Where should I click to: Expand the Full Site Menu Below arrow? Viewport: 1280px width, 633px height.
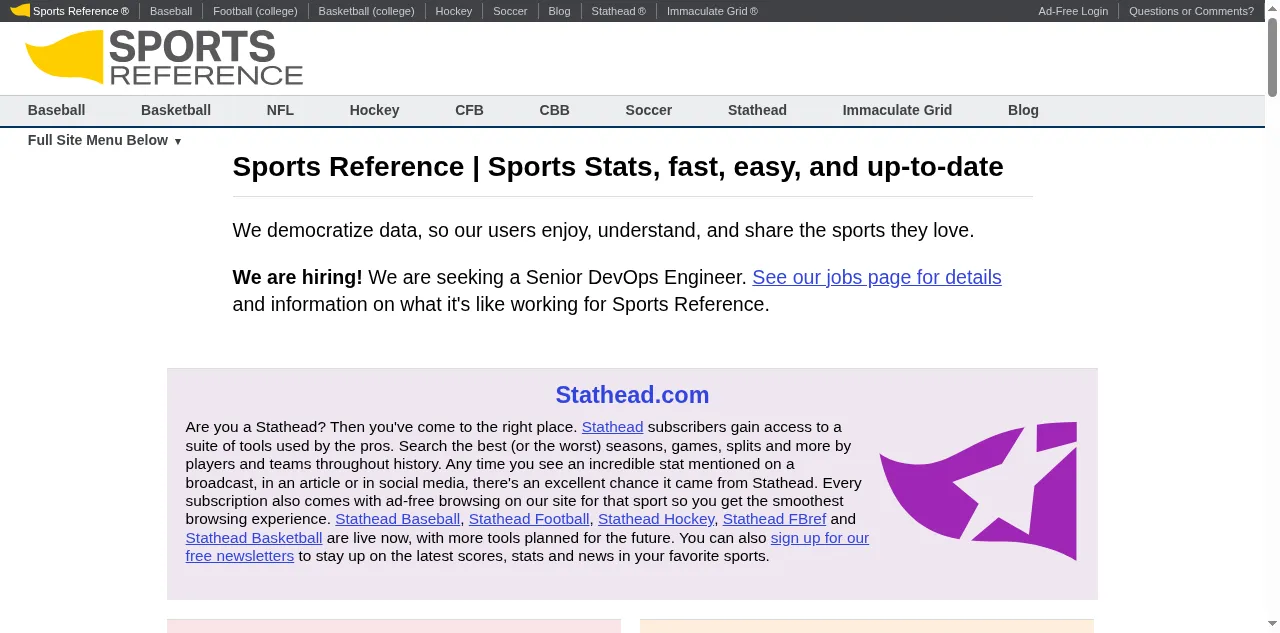click(x=177, y=141)
